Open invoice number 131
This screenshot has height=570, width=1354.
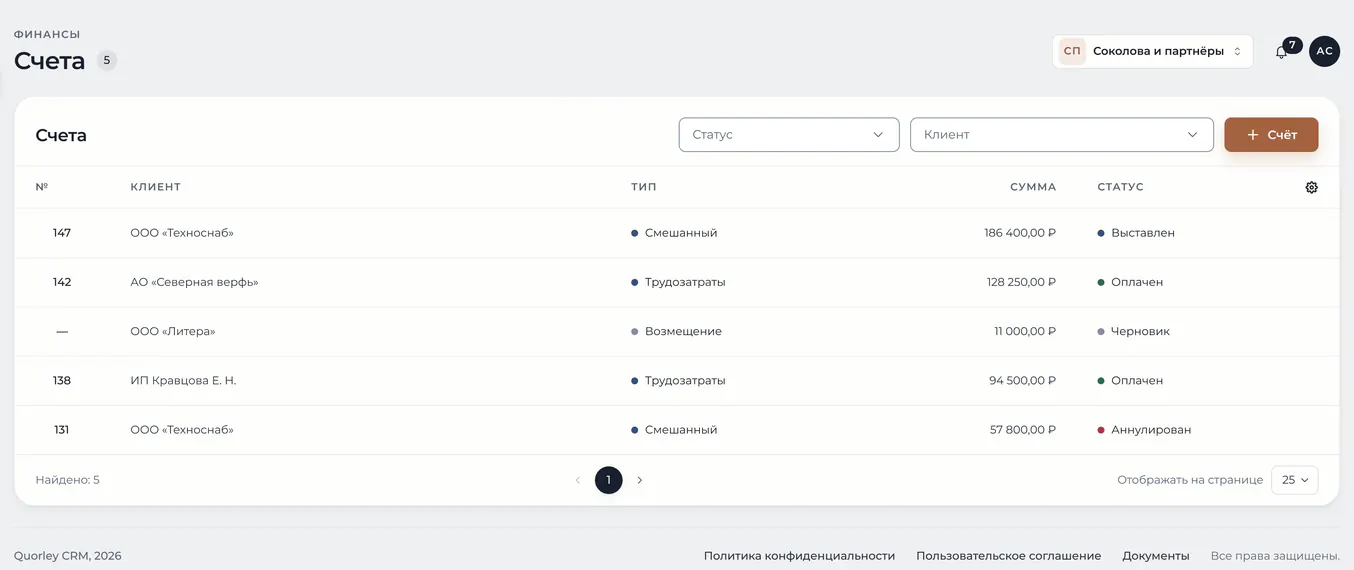[x=62, y=430]
